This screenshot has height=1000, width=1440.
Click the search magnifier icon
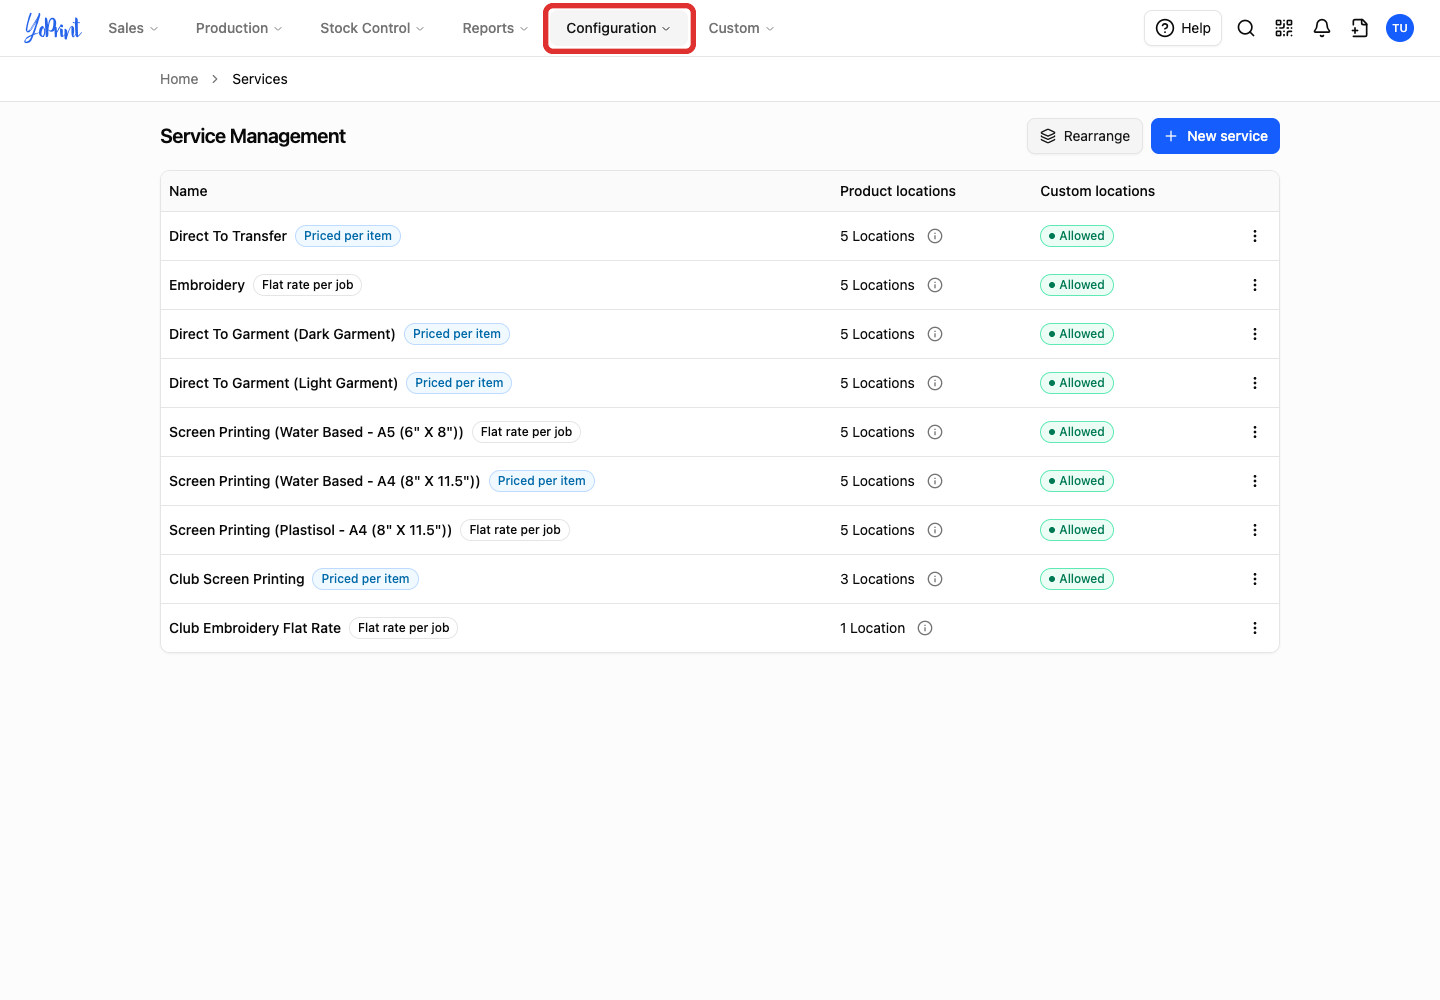[x=1246, y=28]
